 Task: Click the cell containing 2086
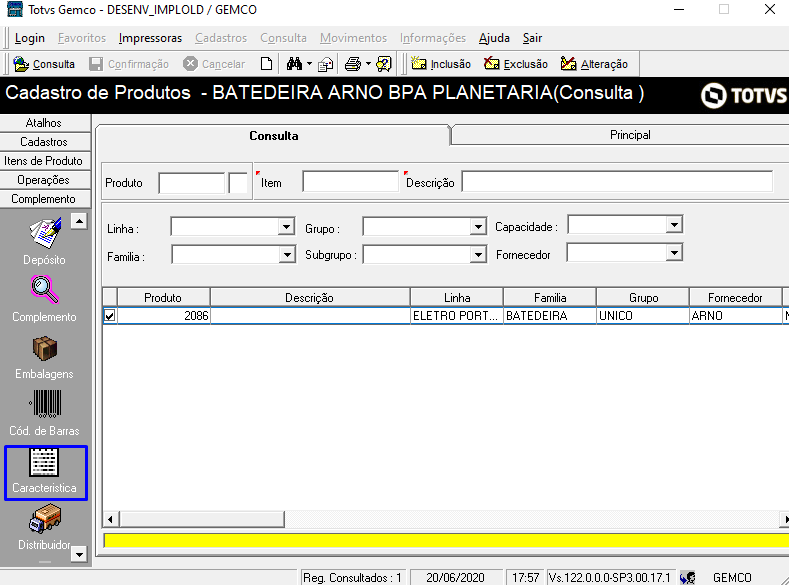164,316
